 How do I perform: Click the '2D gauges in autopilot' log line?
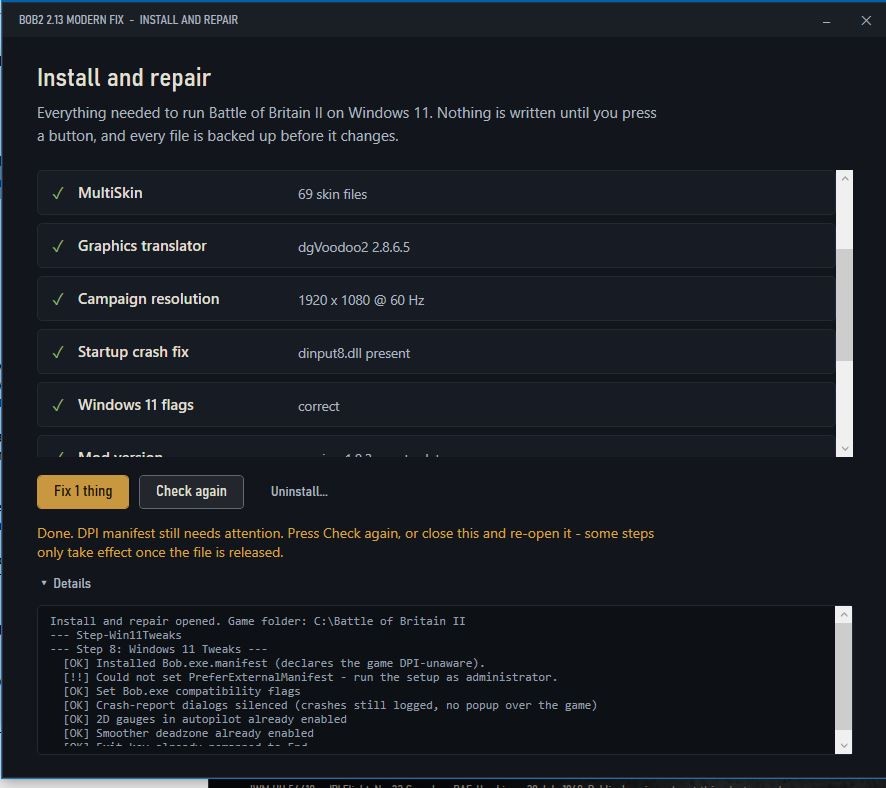pyautogui.click(x=205, y=719)
